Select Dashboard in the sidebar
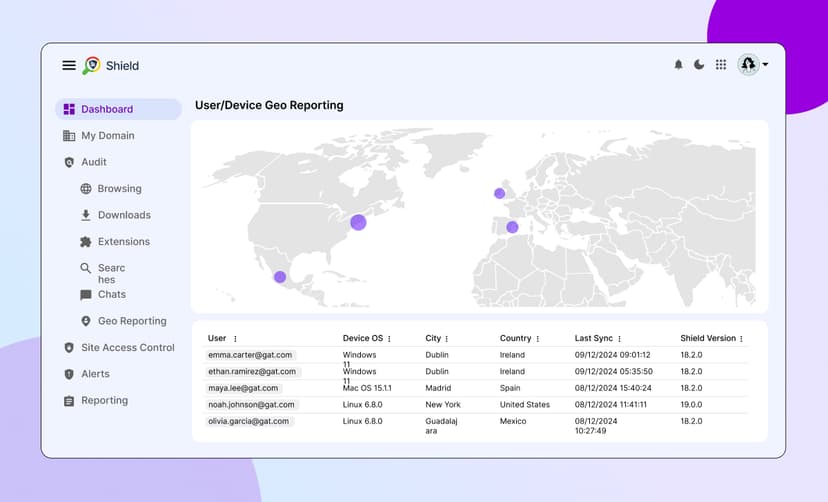 point(118,109)
